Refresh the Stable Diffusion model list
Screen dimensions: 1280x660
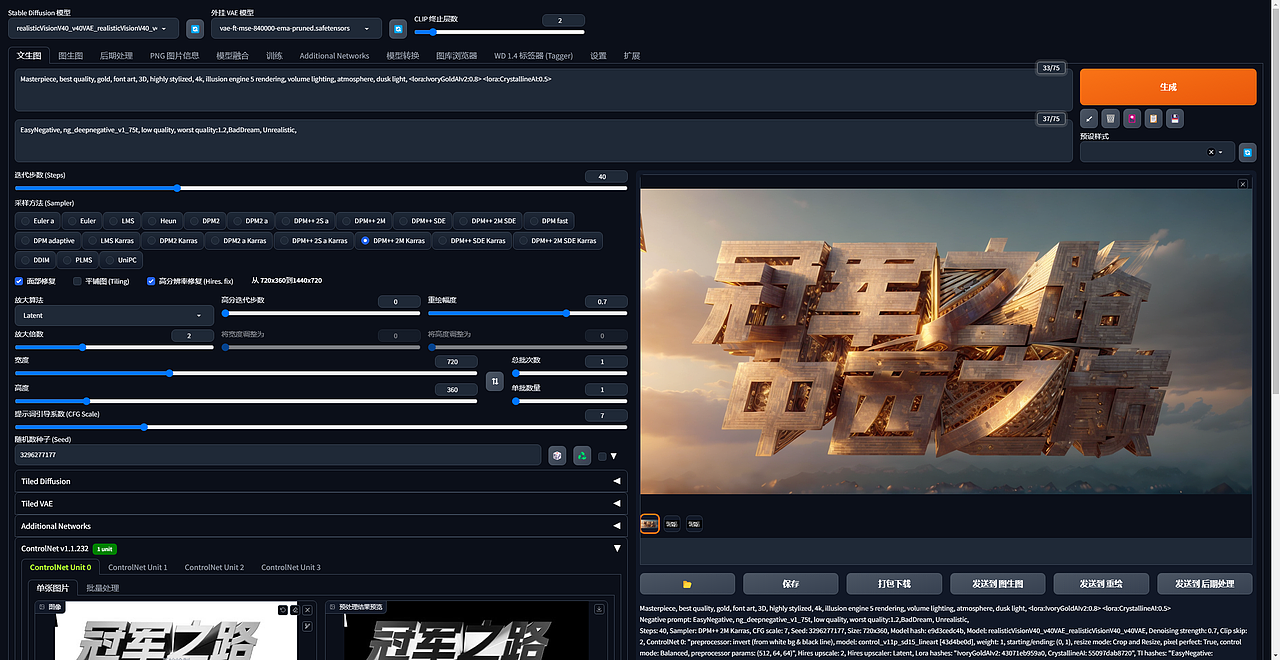[195, 28]
